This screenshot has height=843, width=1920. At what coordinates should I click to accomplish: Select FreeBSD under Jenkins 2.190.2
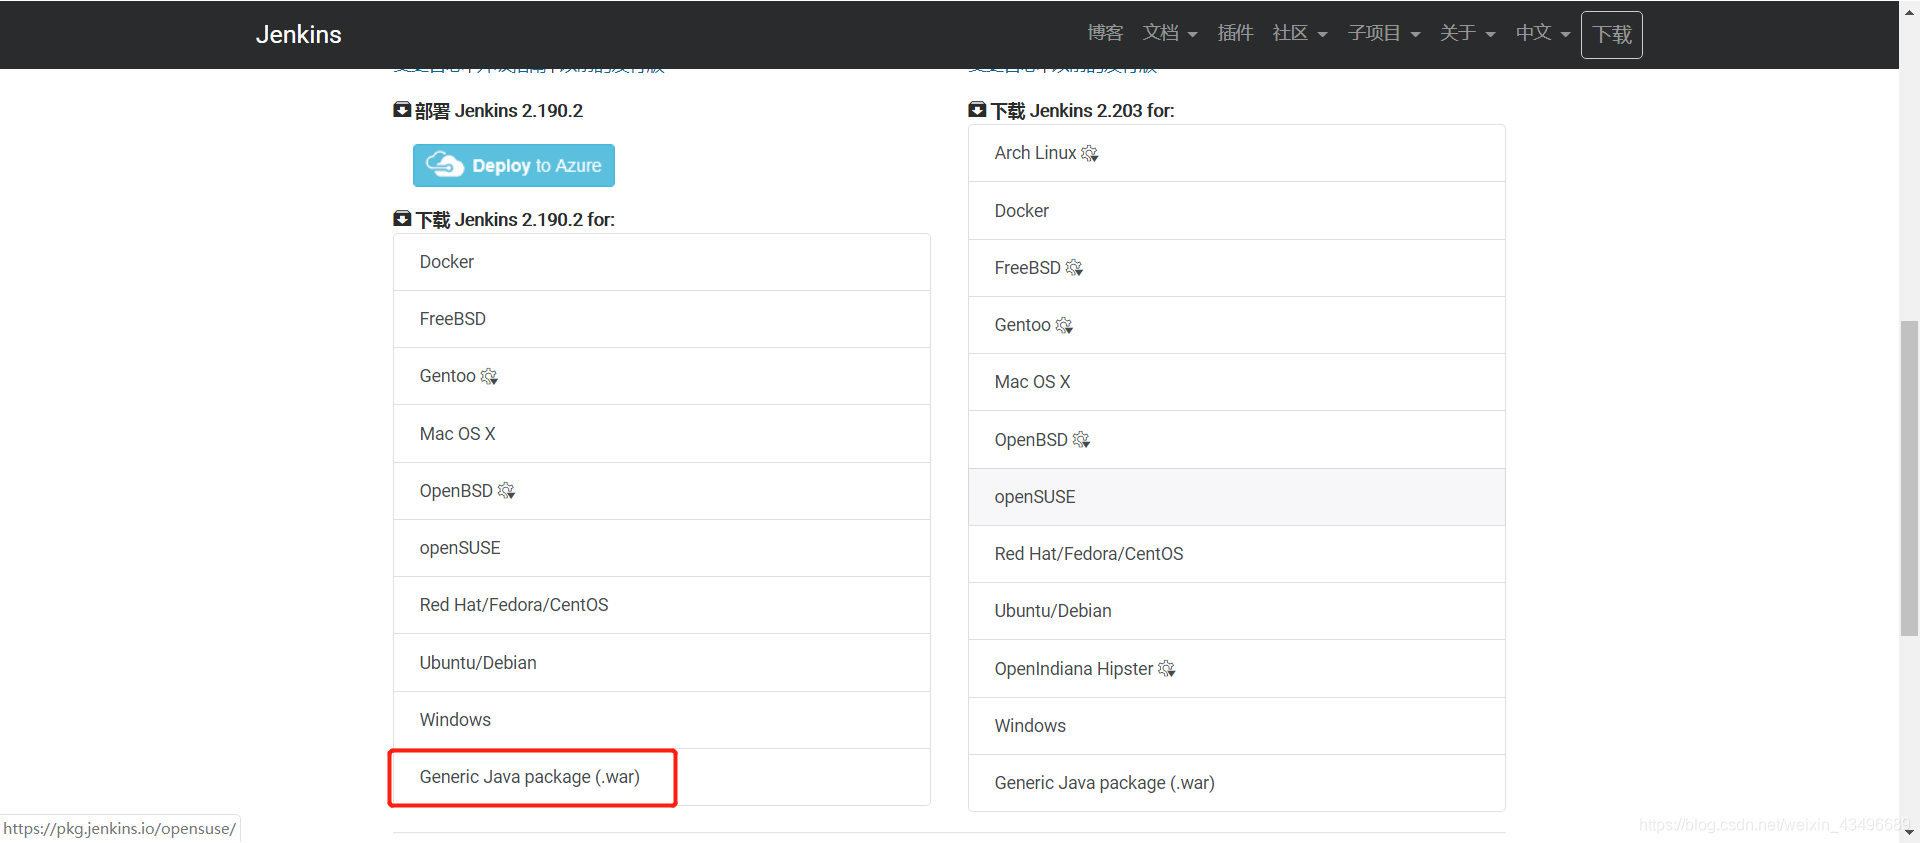coord(662,319)
